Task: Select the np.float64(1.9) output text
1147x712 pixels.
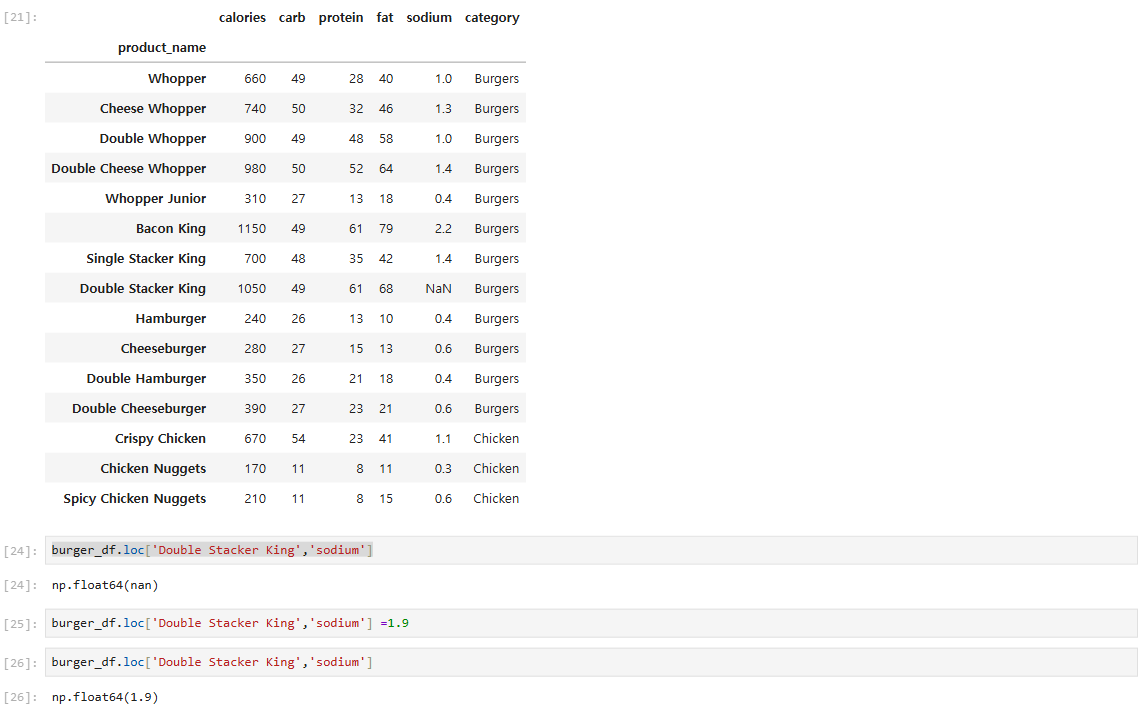Action: click(x=105, y=697)
